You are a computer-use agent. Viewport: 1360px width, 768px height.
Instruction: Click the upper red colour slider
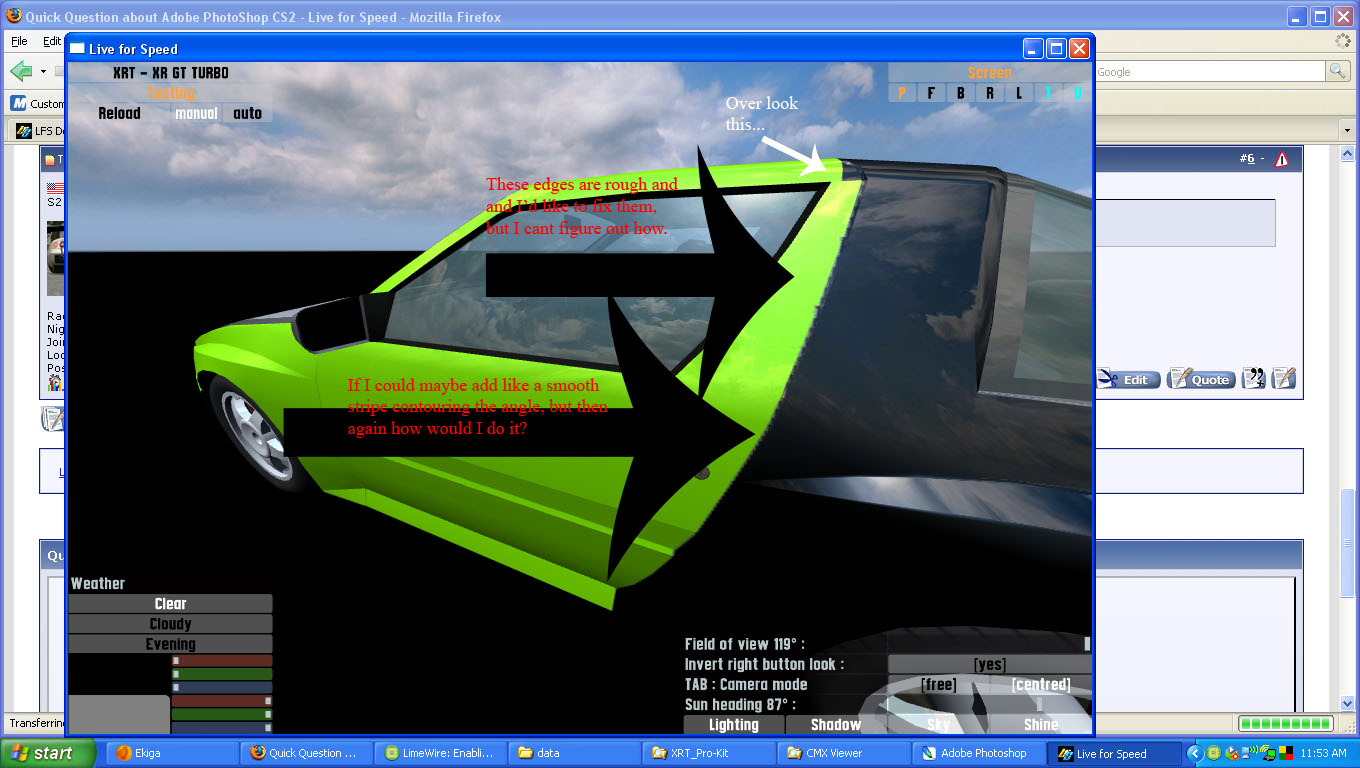[x=222, y=661]
